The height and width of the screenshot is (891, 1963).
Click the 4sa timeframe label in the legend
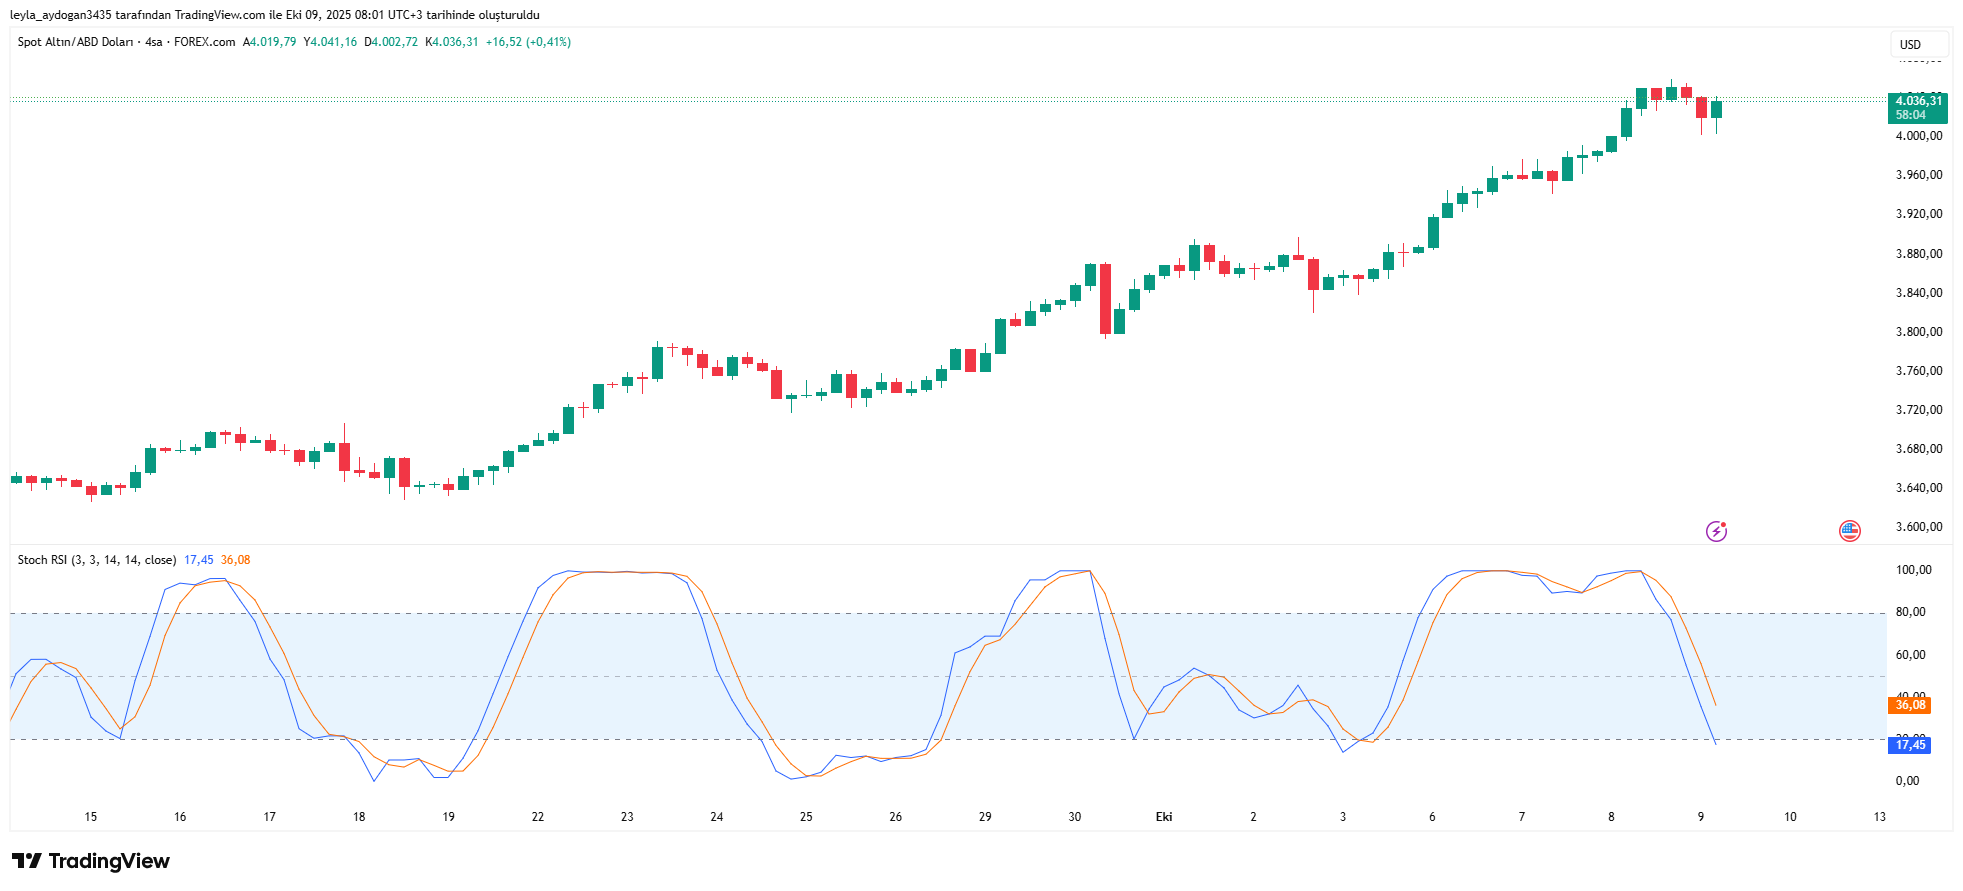coord(153,42)
